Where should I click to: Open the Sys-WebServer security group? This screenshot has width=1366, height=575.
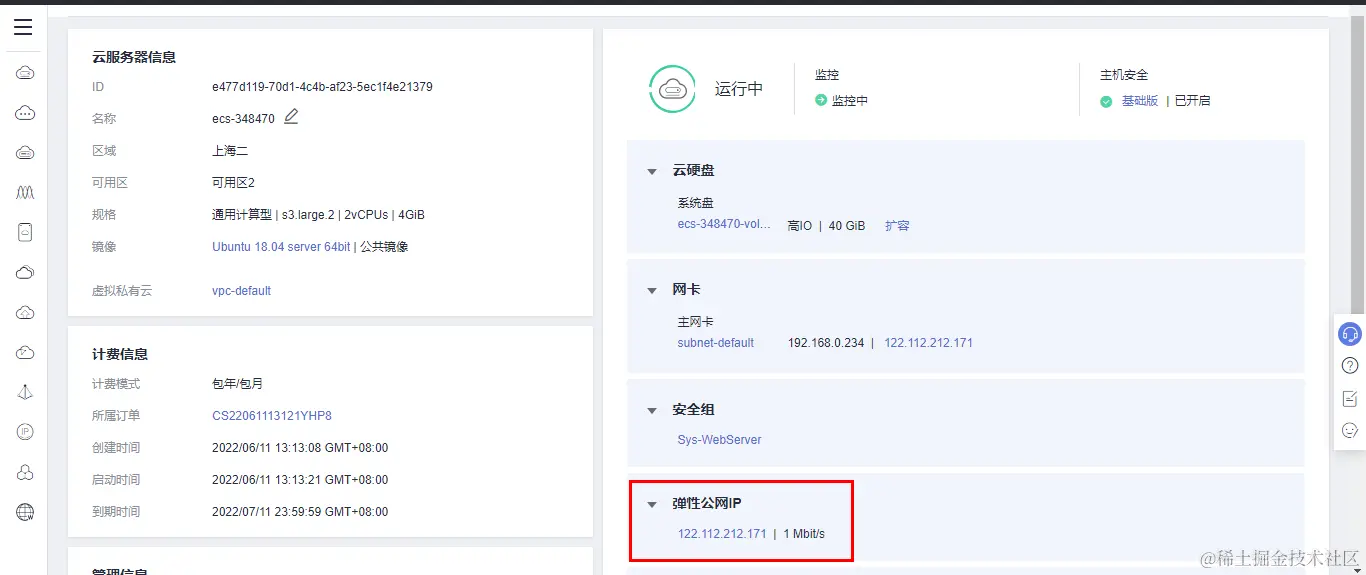pos(719,440)
